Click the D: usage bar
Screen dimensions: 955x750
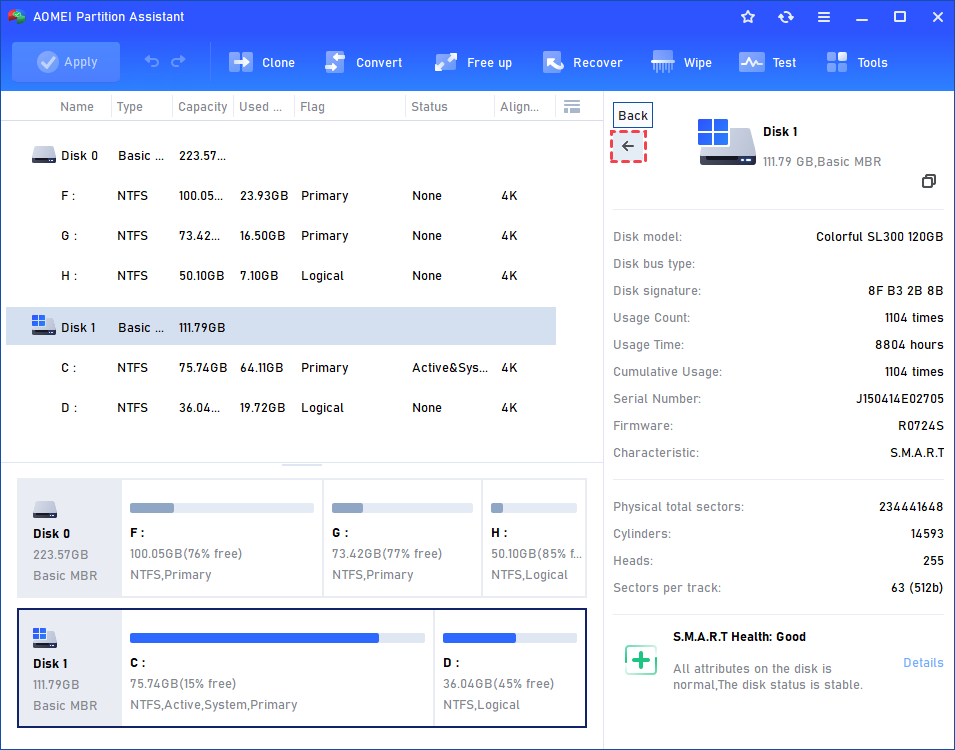(x=510, y=638)
